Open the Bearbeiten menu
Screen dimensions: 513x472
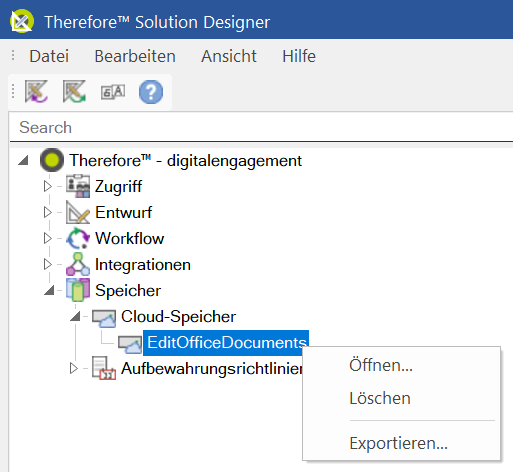[x=135, y=56]
